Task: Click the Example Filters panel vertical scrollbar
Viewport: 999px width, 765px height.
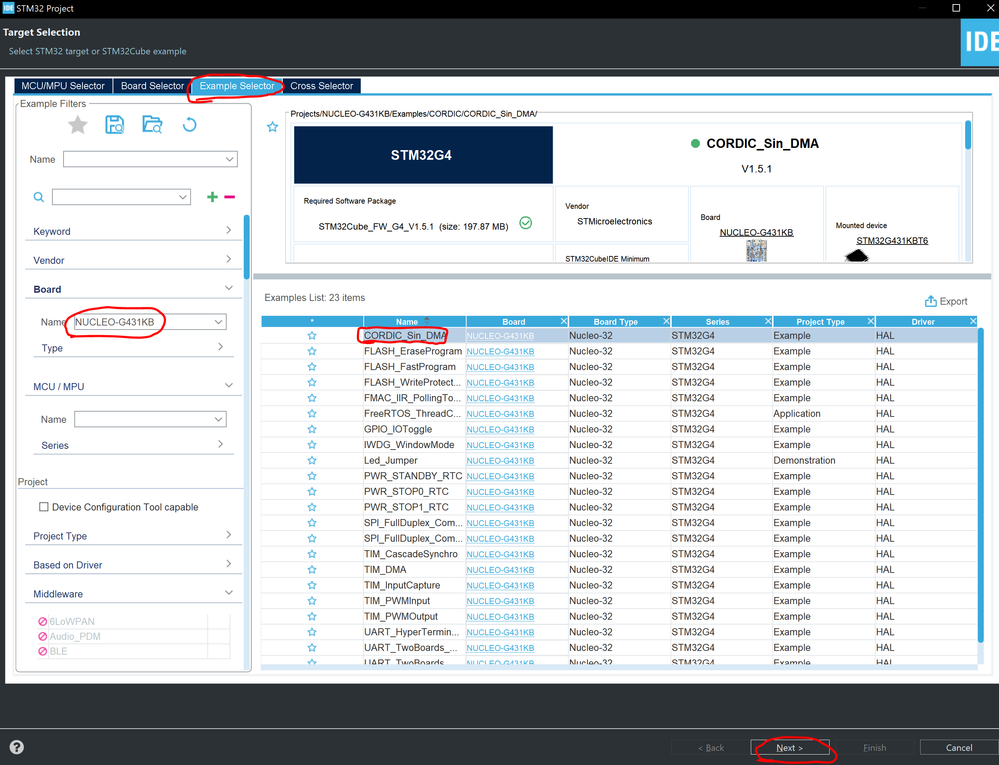Action: click(x=247, y=247)
